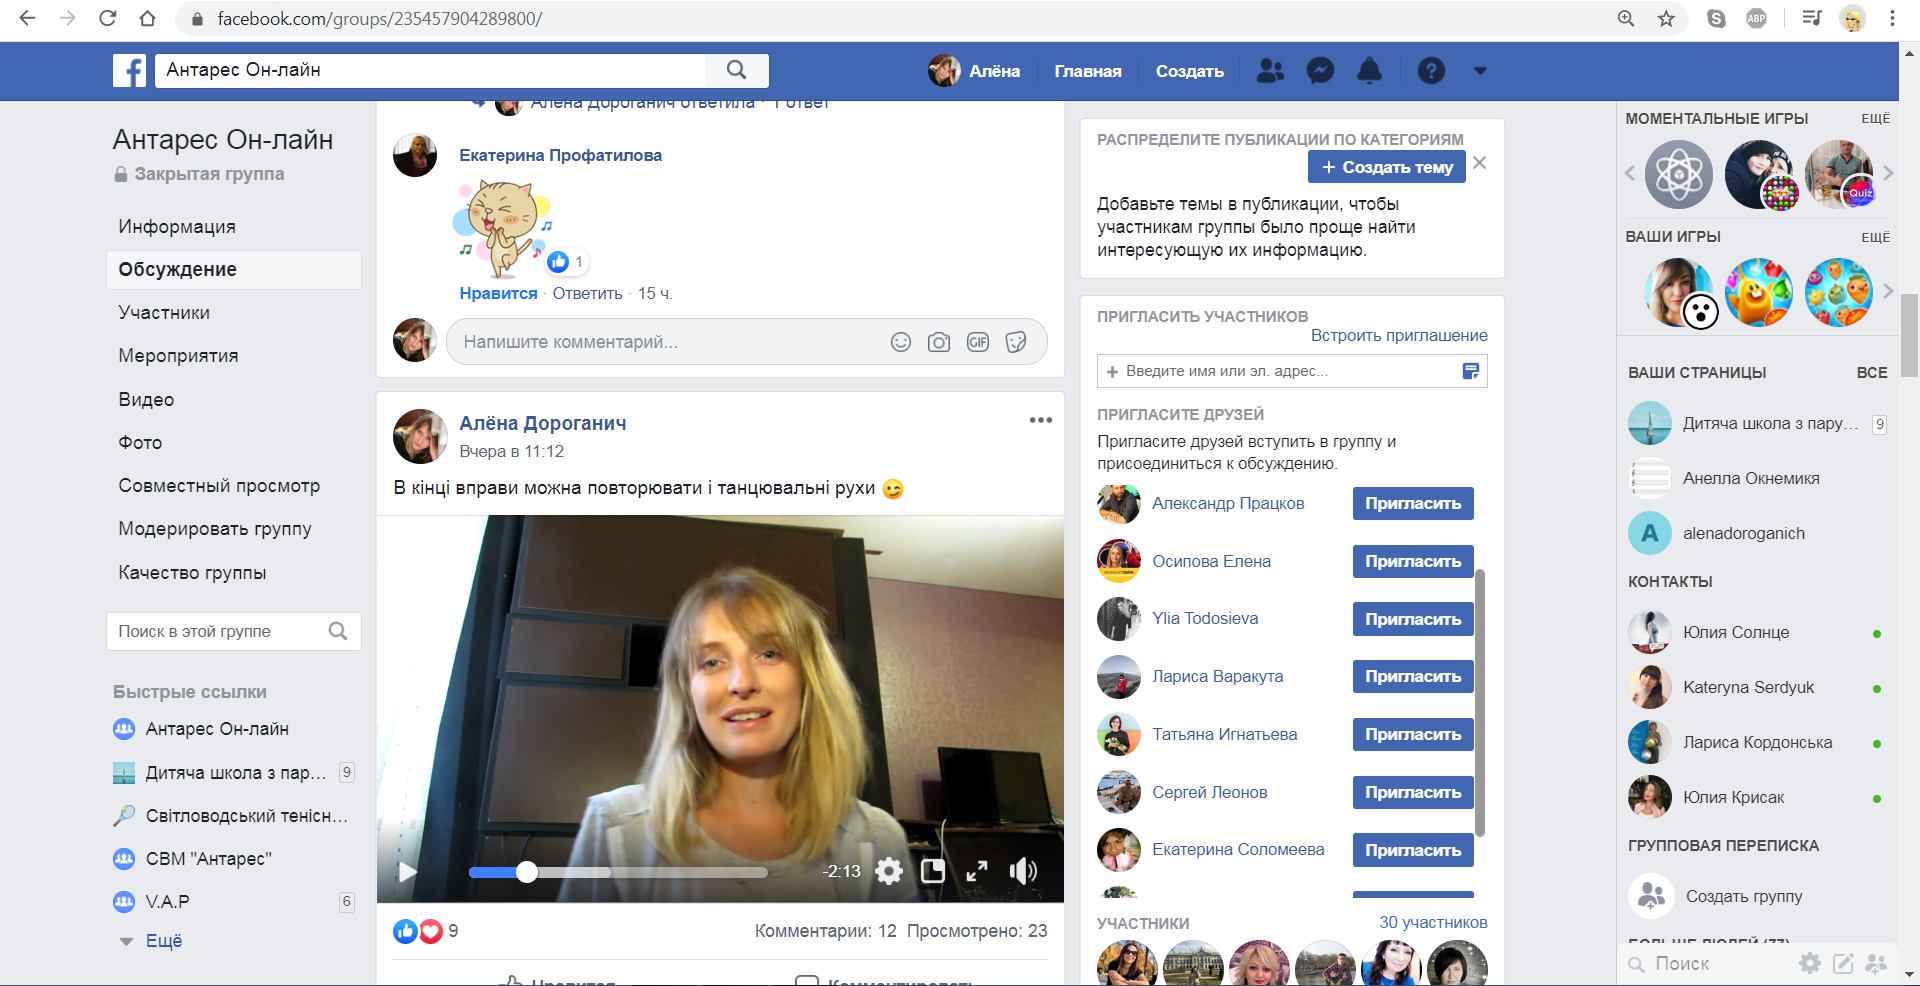This screenshot has height=986, width=1920.
Task: Click friend requests icon in header
Action: [1270, 71]
